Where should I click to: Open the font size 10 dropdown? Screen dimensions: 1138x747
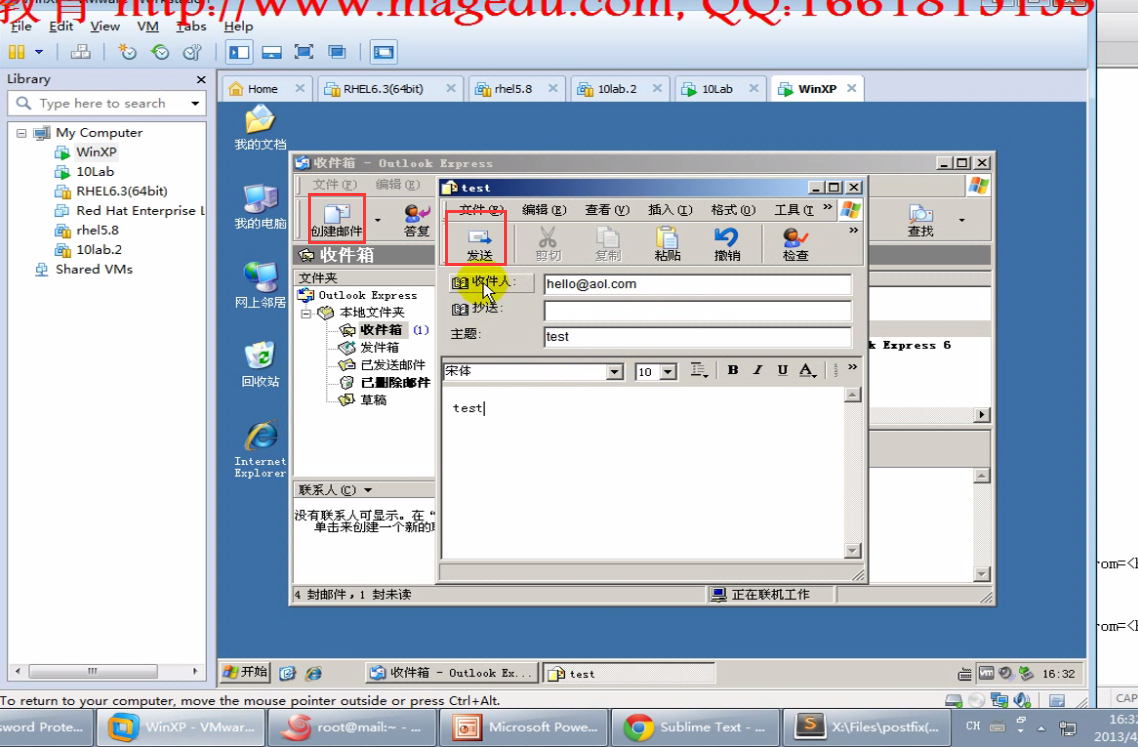668,372
